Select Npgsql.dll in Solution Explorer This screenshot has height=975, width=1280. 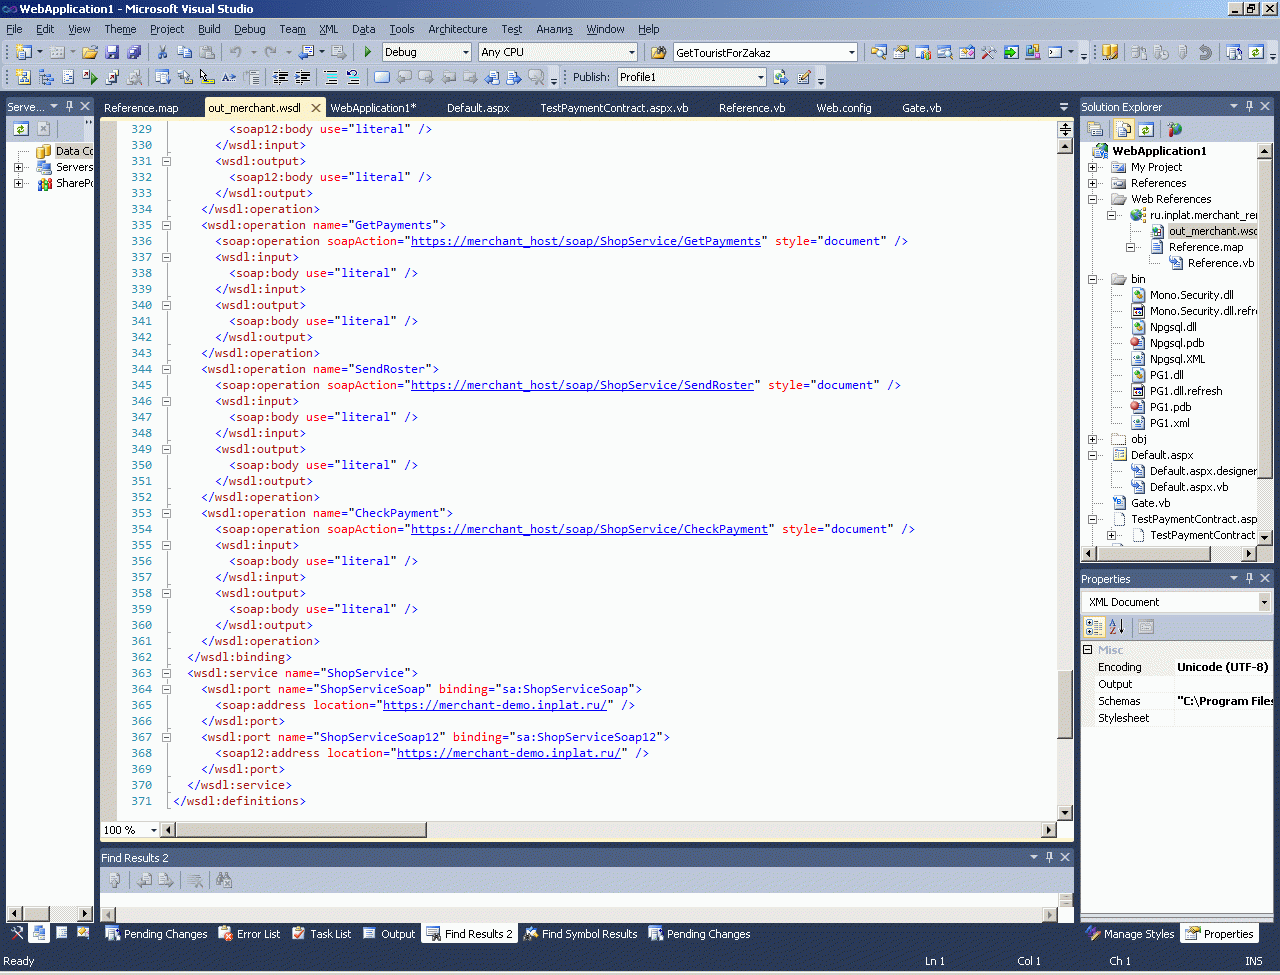1173,327
